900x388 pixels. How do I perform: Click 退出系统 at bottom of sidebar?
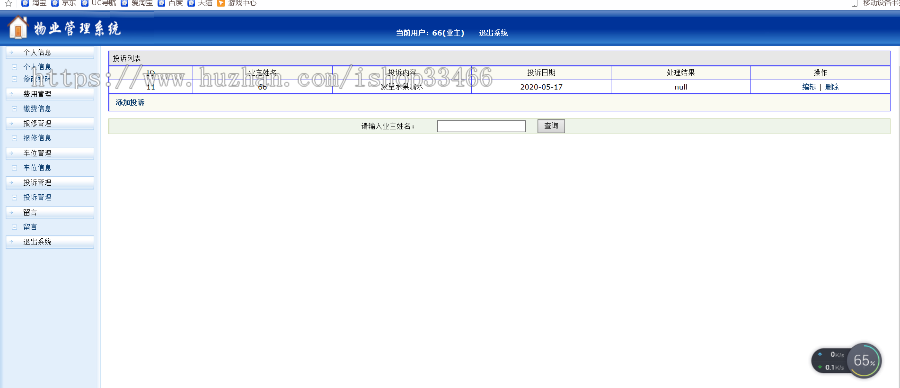tap(49, 242)
